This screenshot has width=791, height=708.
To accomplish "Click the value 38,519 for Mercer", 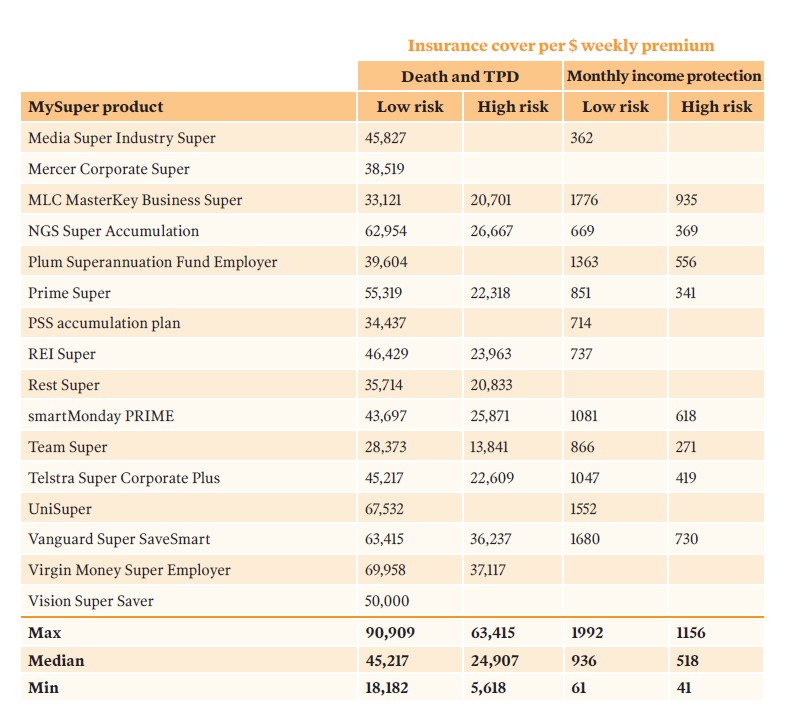I will (385, 169).
